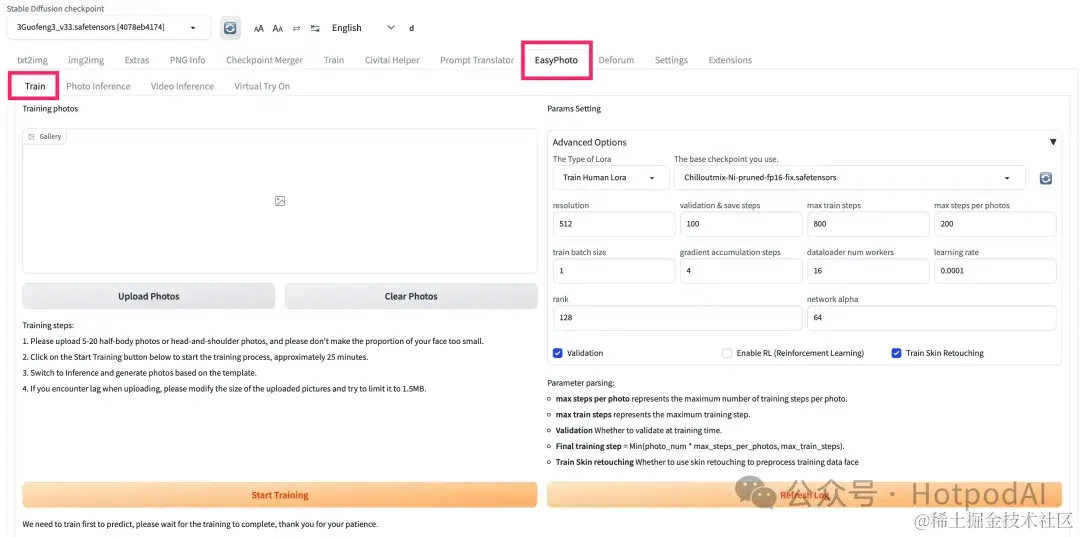Click 'Switch to Inference and generate photos' line

(x=139, y=373)
